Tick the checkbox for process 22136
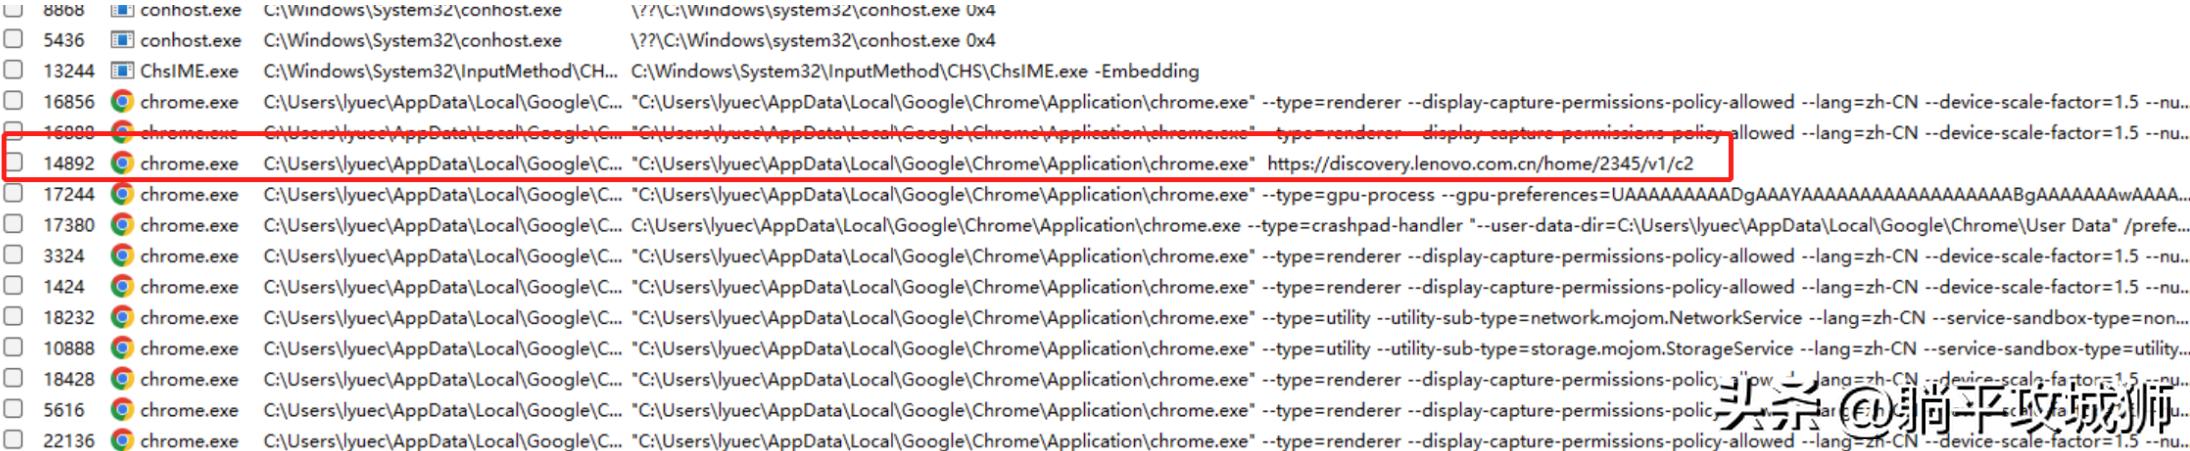The image size is (2190, 451). (x=13, y=439)
